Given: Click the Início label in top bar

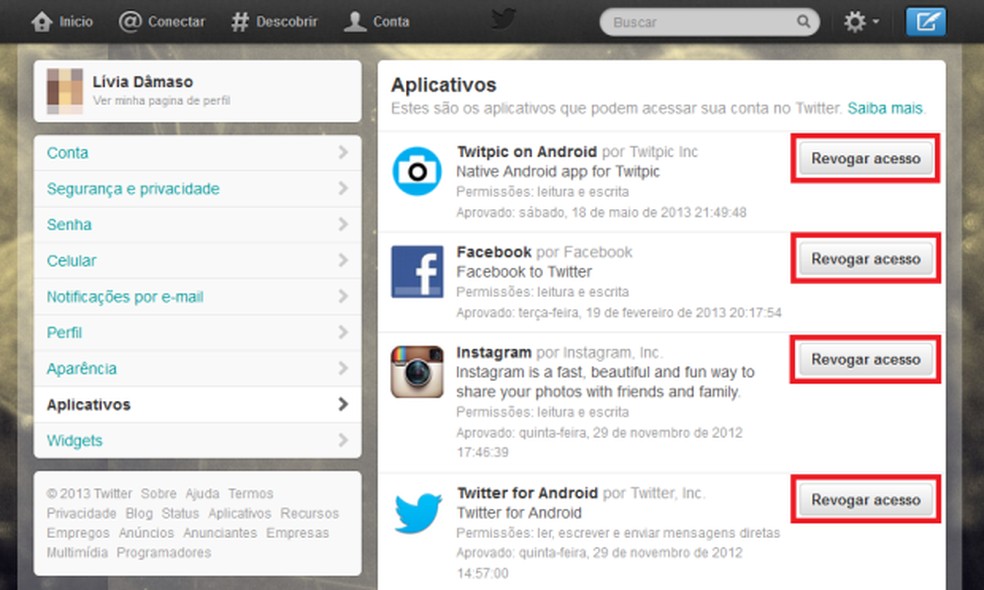Looking at the screenshot, I should [x=76, y=22].
